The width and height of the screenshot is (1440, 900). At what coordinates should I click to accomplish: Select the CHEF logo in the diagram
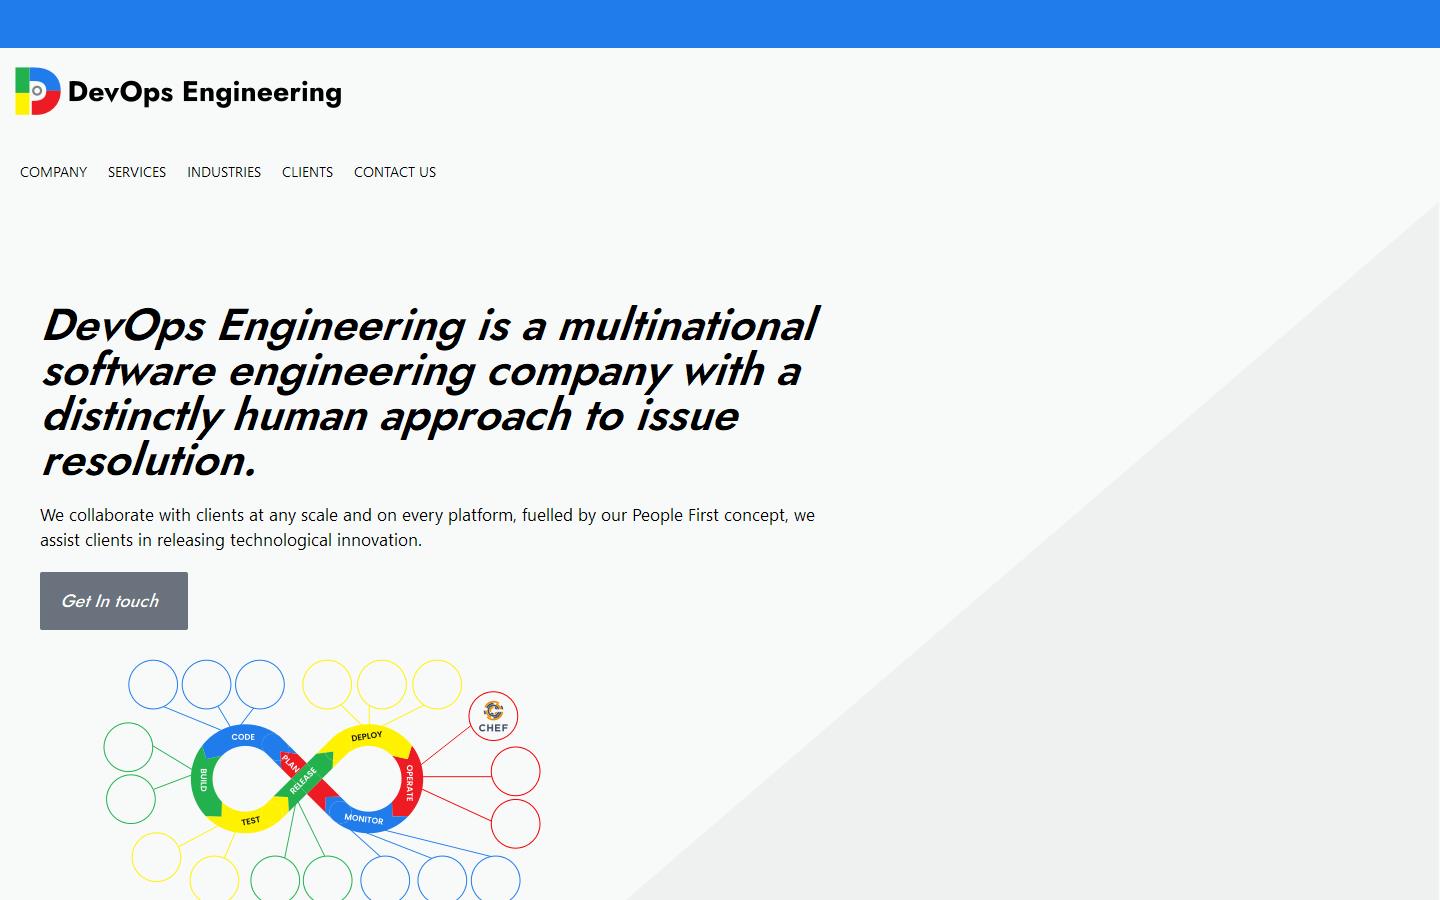[493, 716]
